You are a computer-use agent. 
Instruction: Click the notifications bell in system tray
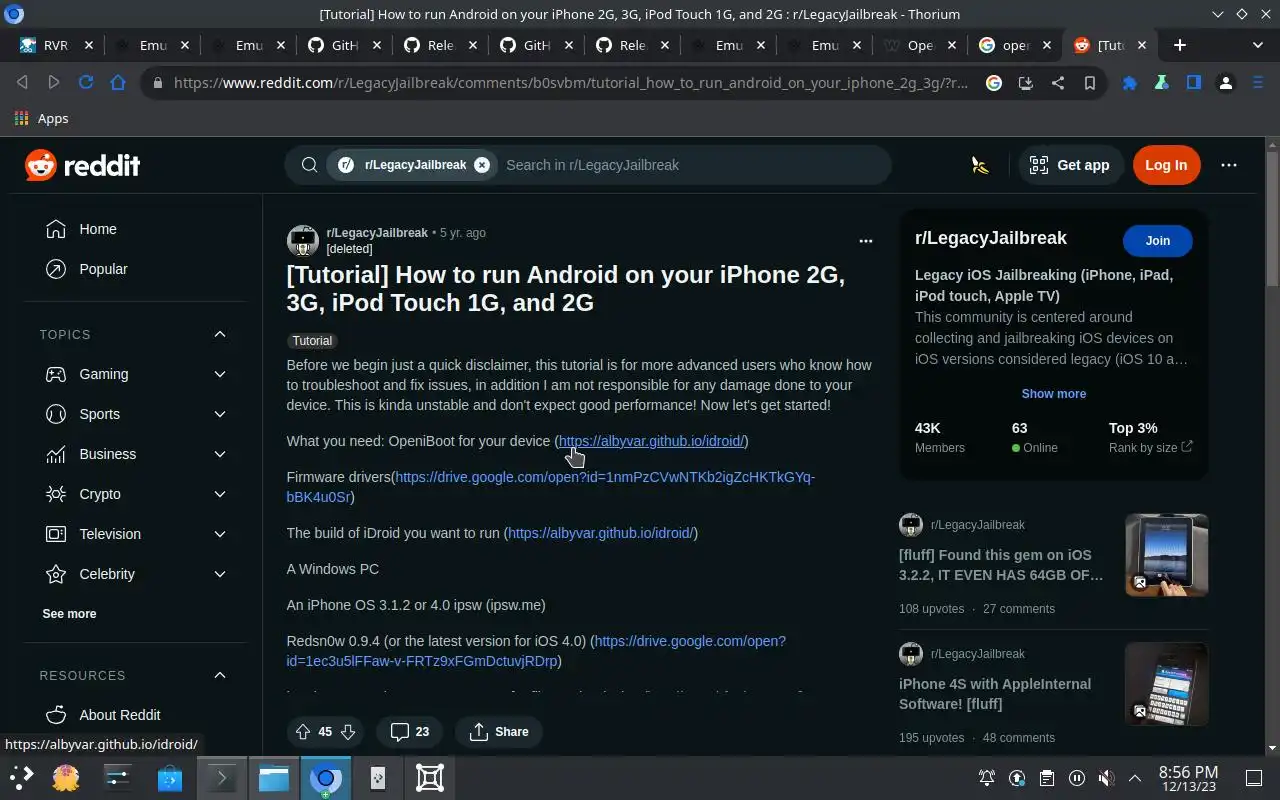coord(987,778)
